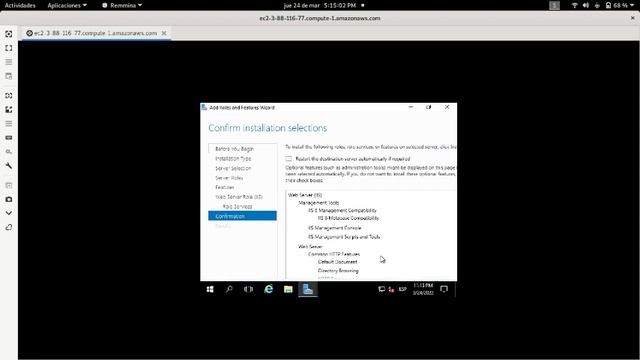Open the clock calendar showing jue 24 de mar
Image resolution: width=640 pixels, height=360 pixels.
pos(320,5)
